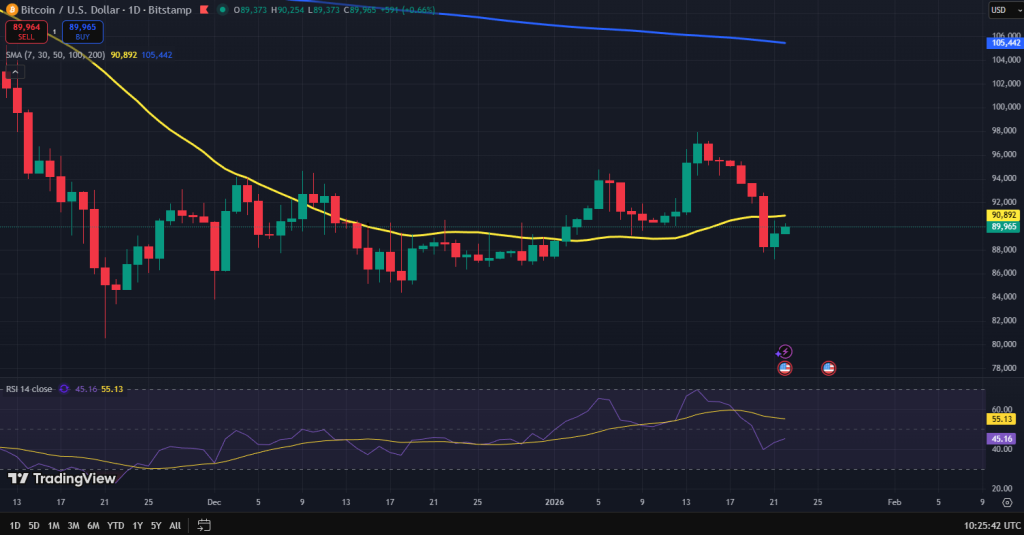Viewport: 1024px width, 535px height.
Task: Select the 6M time range
Action: click(93, 525)
